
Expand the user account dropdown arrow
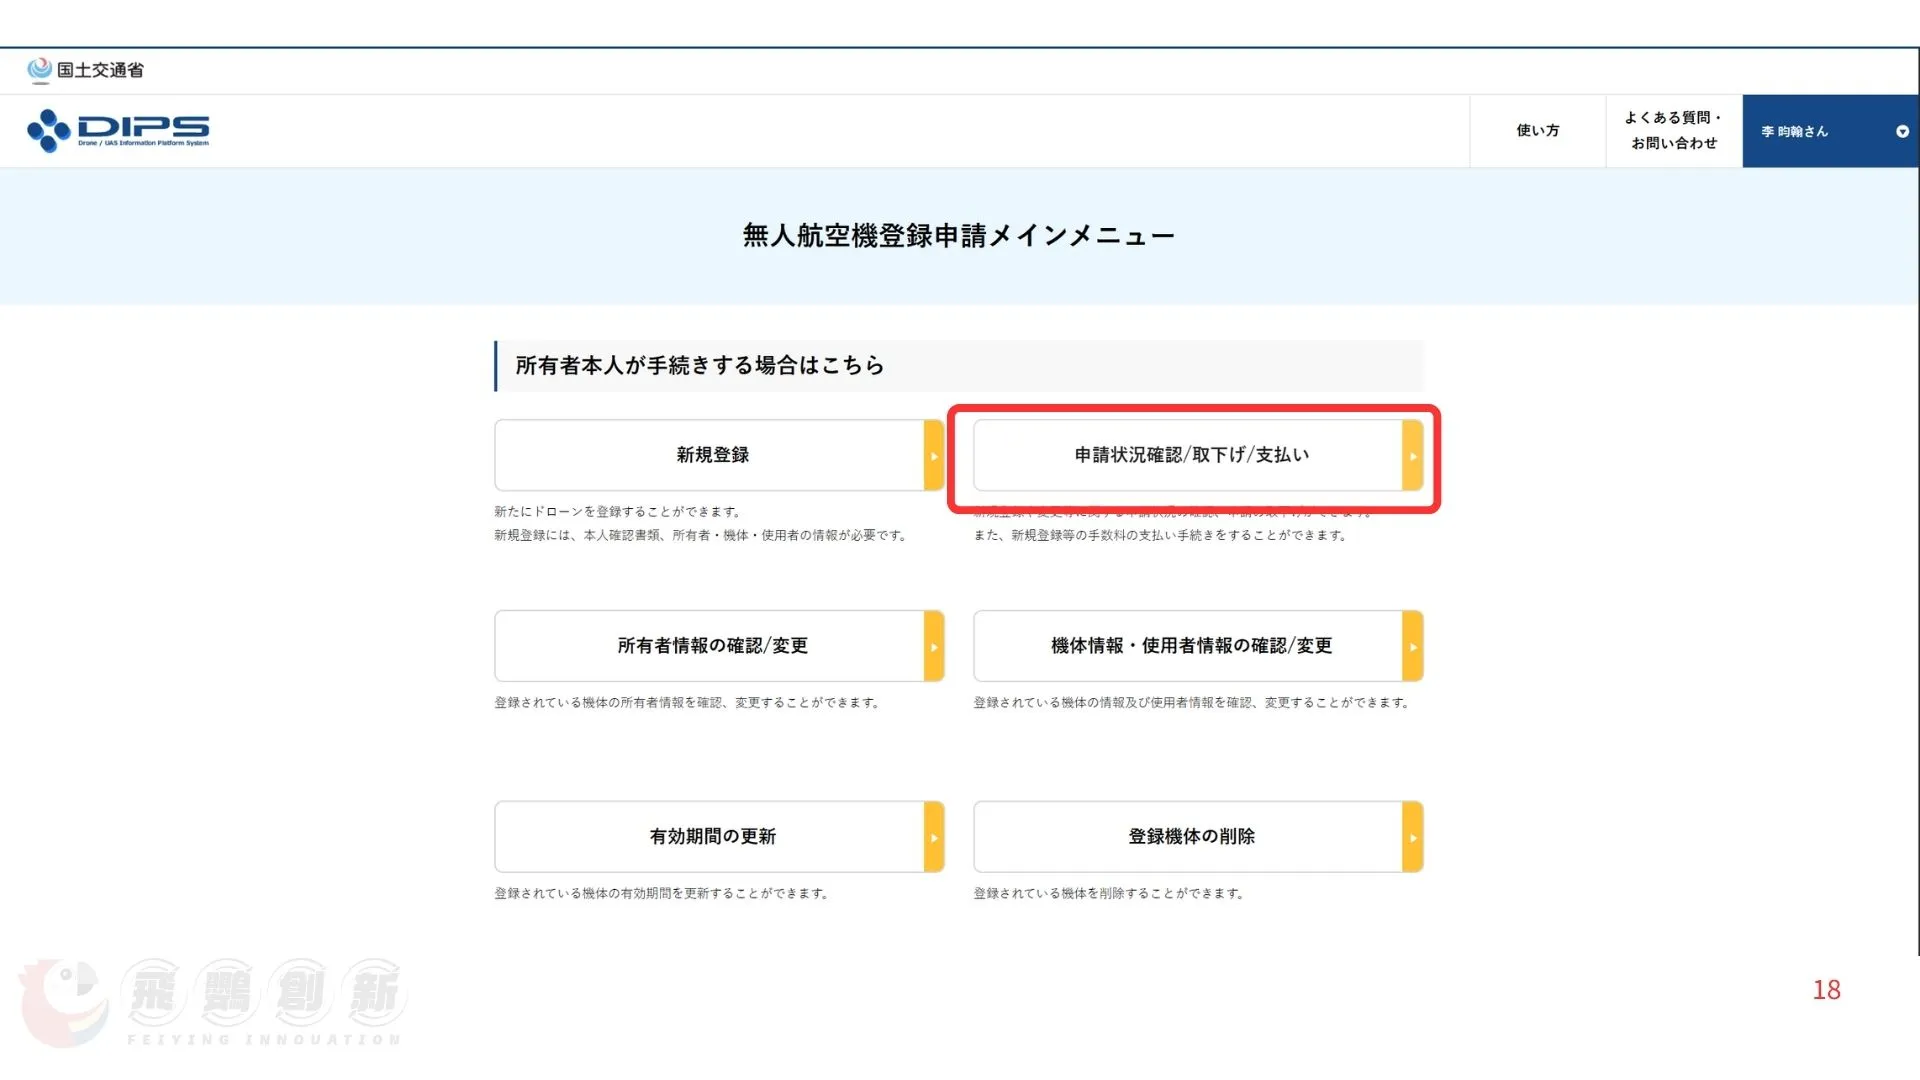pyautogui.click(x=1902, y=131)
